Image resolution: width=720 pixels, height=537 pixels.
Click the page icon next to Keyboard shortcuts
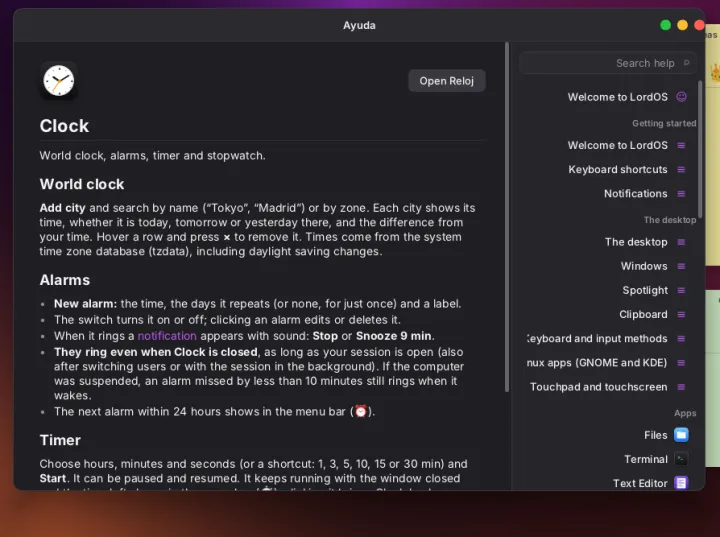[x=681, y=170]
